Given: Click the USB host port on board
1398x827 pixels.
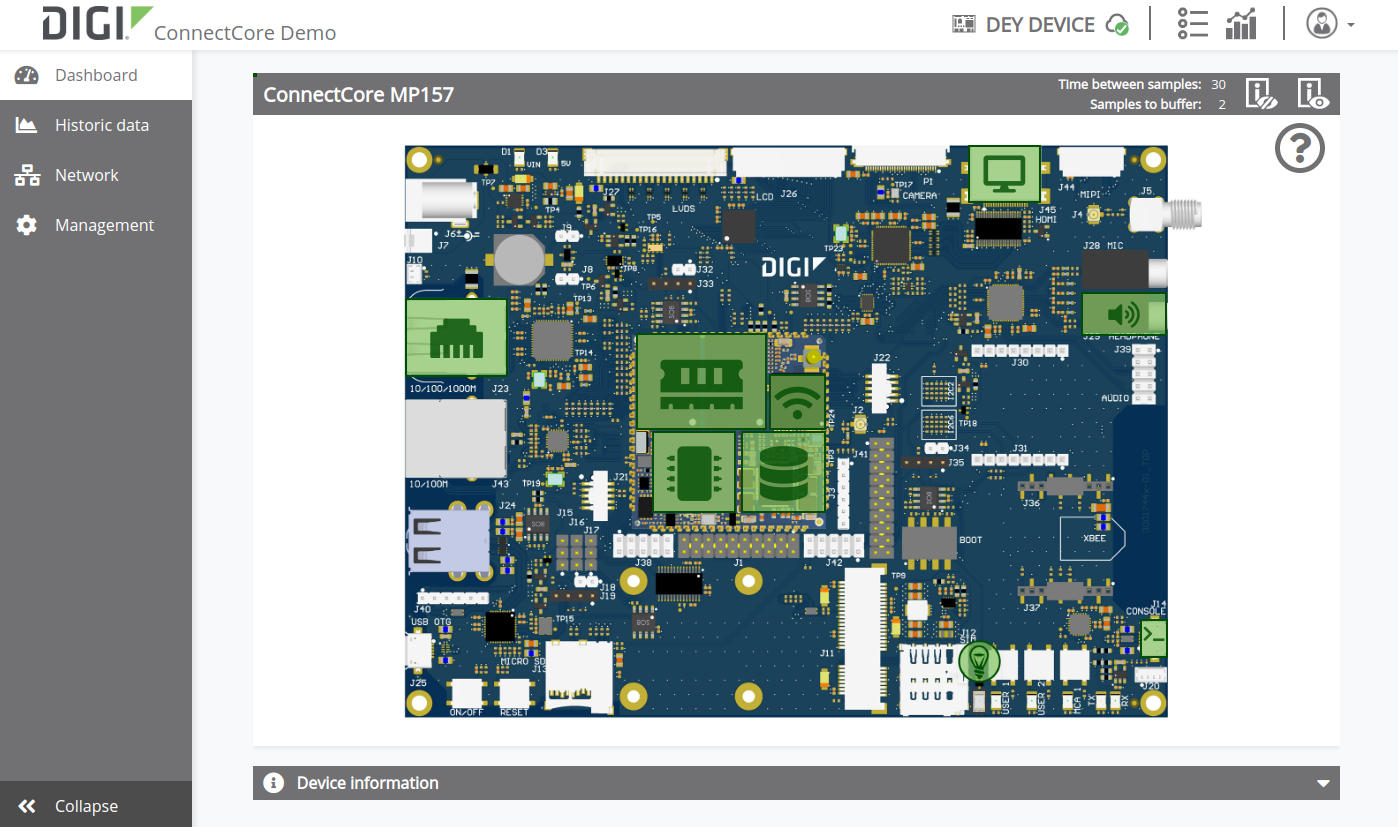Looking at the screenshot, I should (449, 541).
